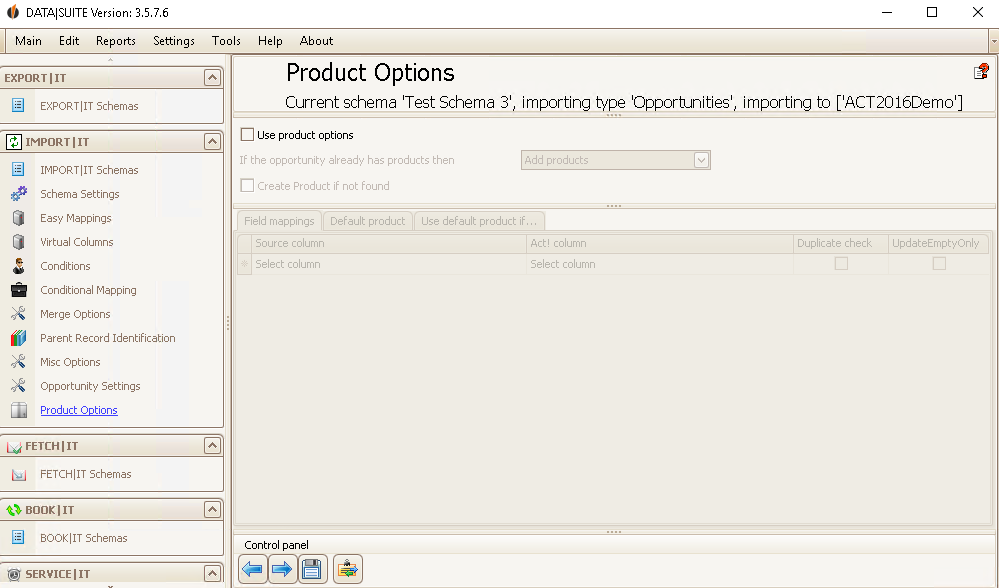
Task: Click the Virtual Columns cylinder icon
Action: point(18,242)
